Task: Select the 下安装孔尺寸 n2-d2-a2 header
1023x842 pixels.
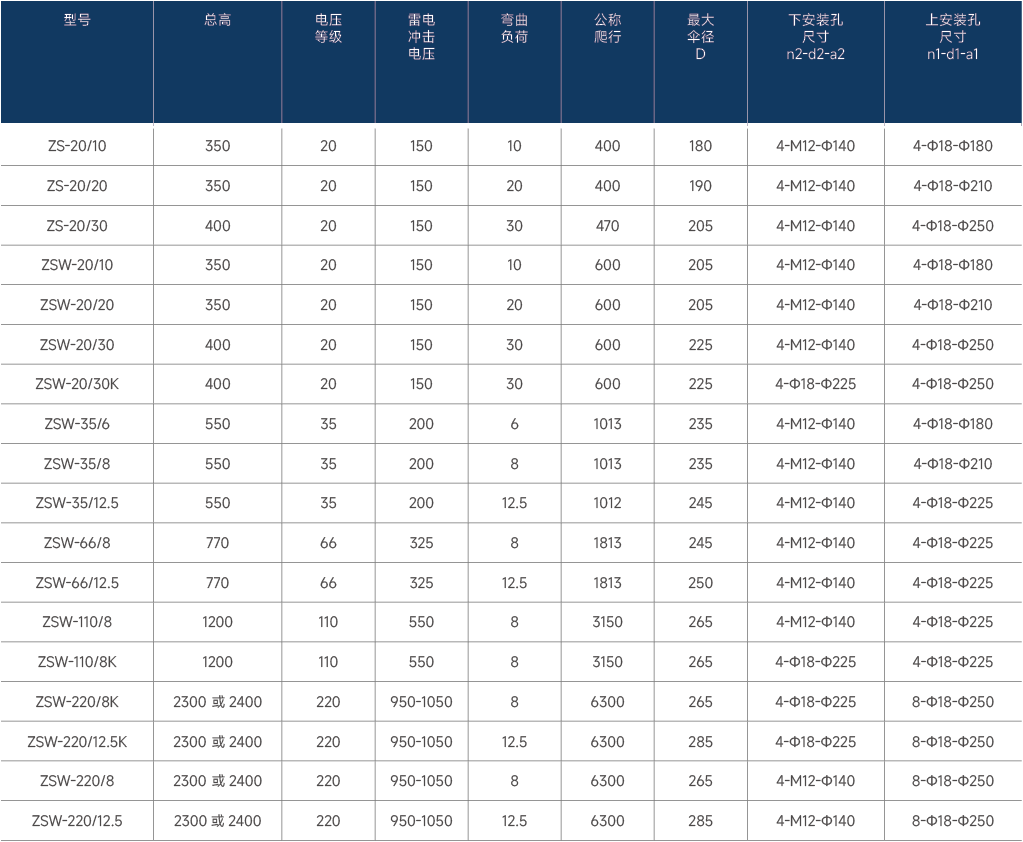Action: [815, 37]
